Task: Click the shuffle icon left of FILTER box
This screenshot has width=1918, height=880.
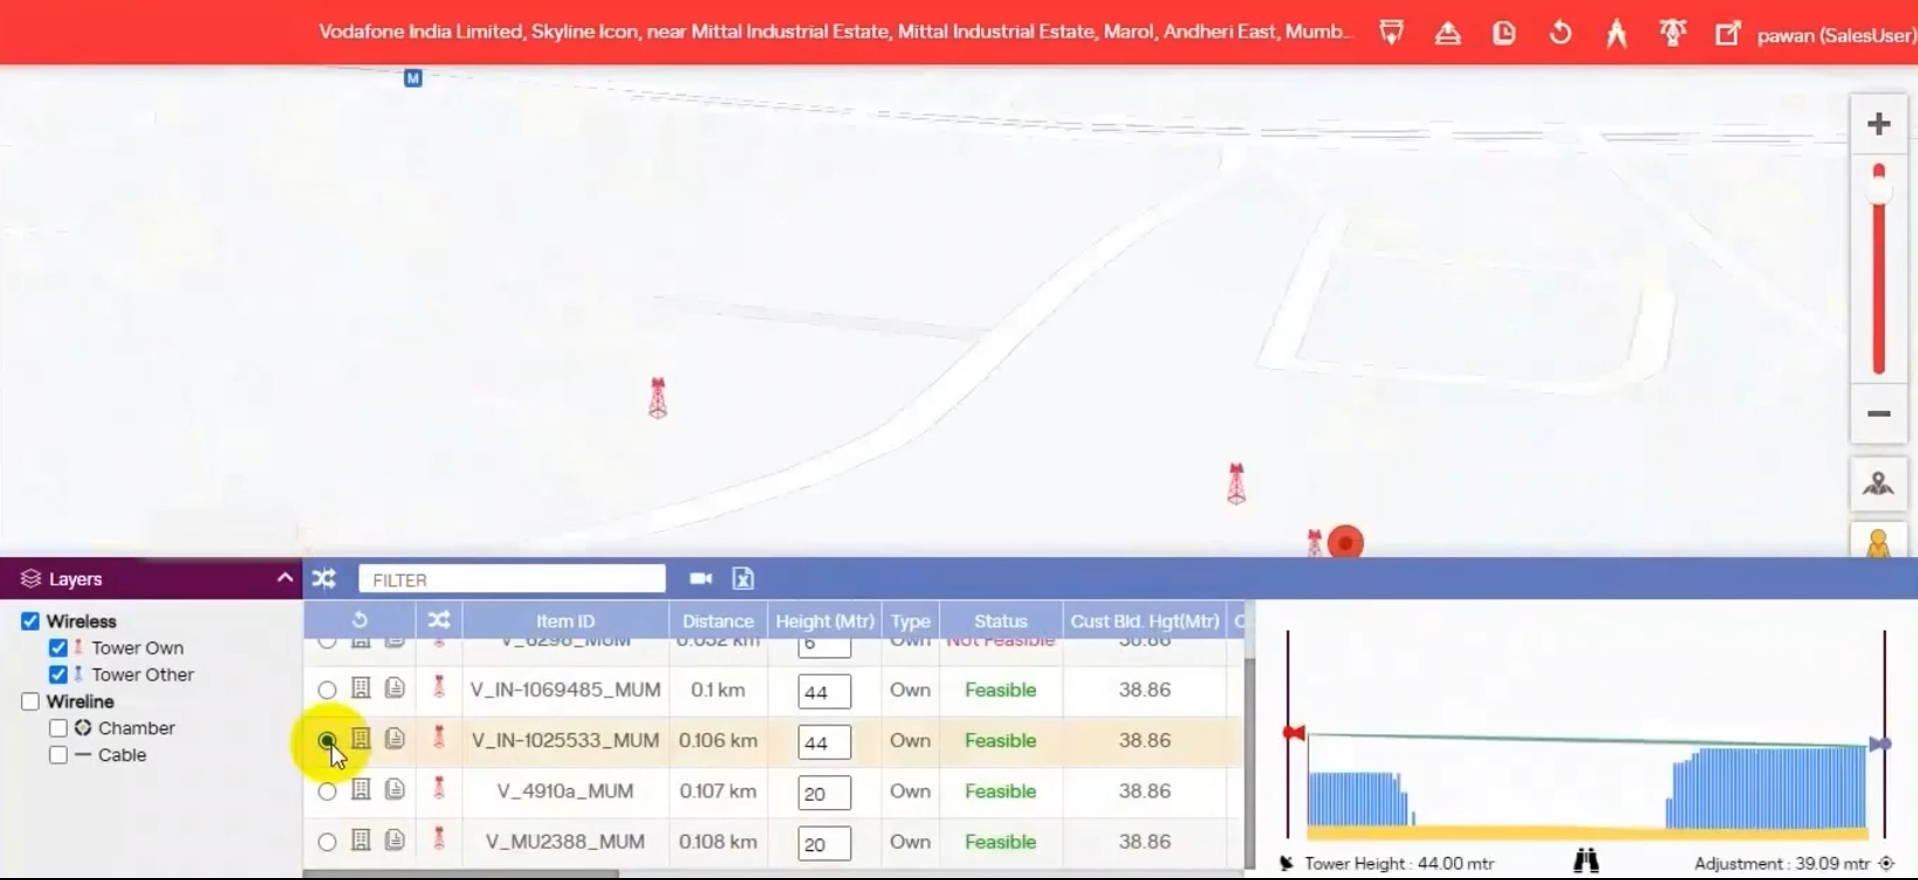Action: coord(324,578)
